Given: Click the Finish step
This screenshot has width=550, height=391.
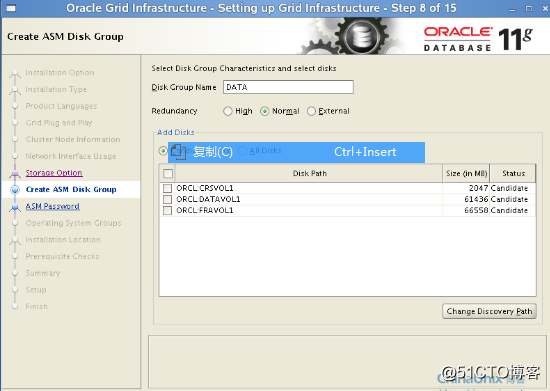Looking at the screenshot, I should click(x=36, y=306).
